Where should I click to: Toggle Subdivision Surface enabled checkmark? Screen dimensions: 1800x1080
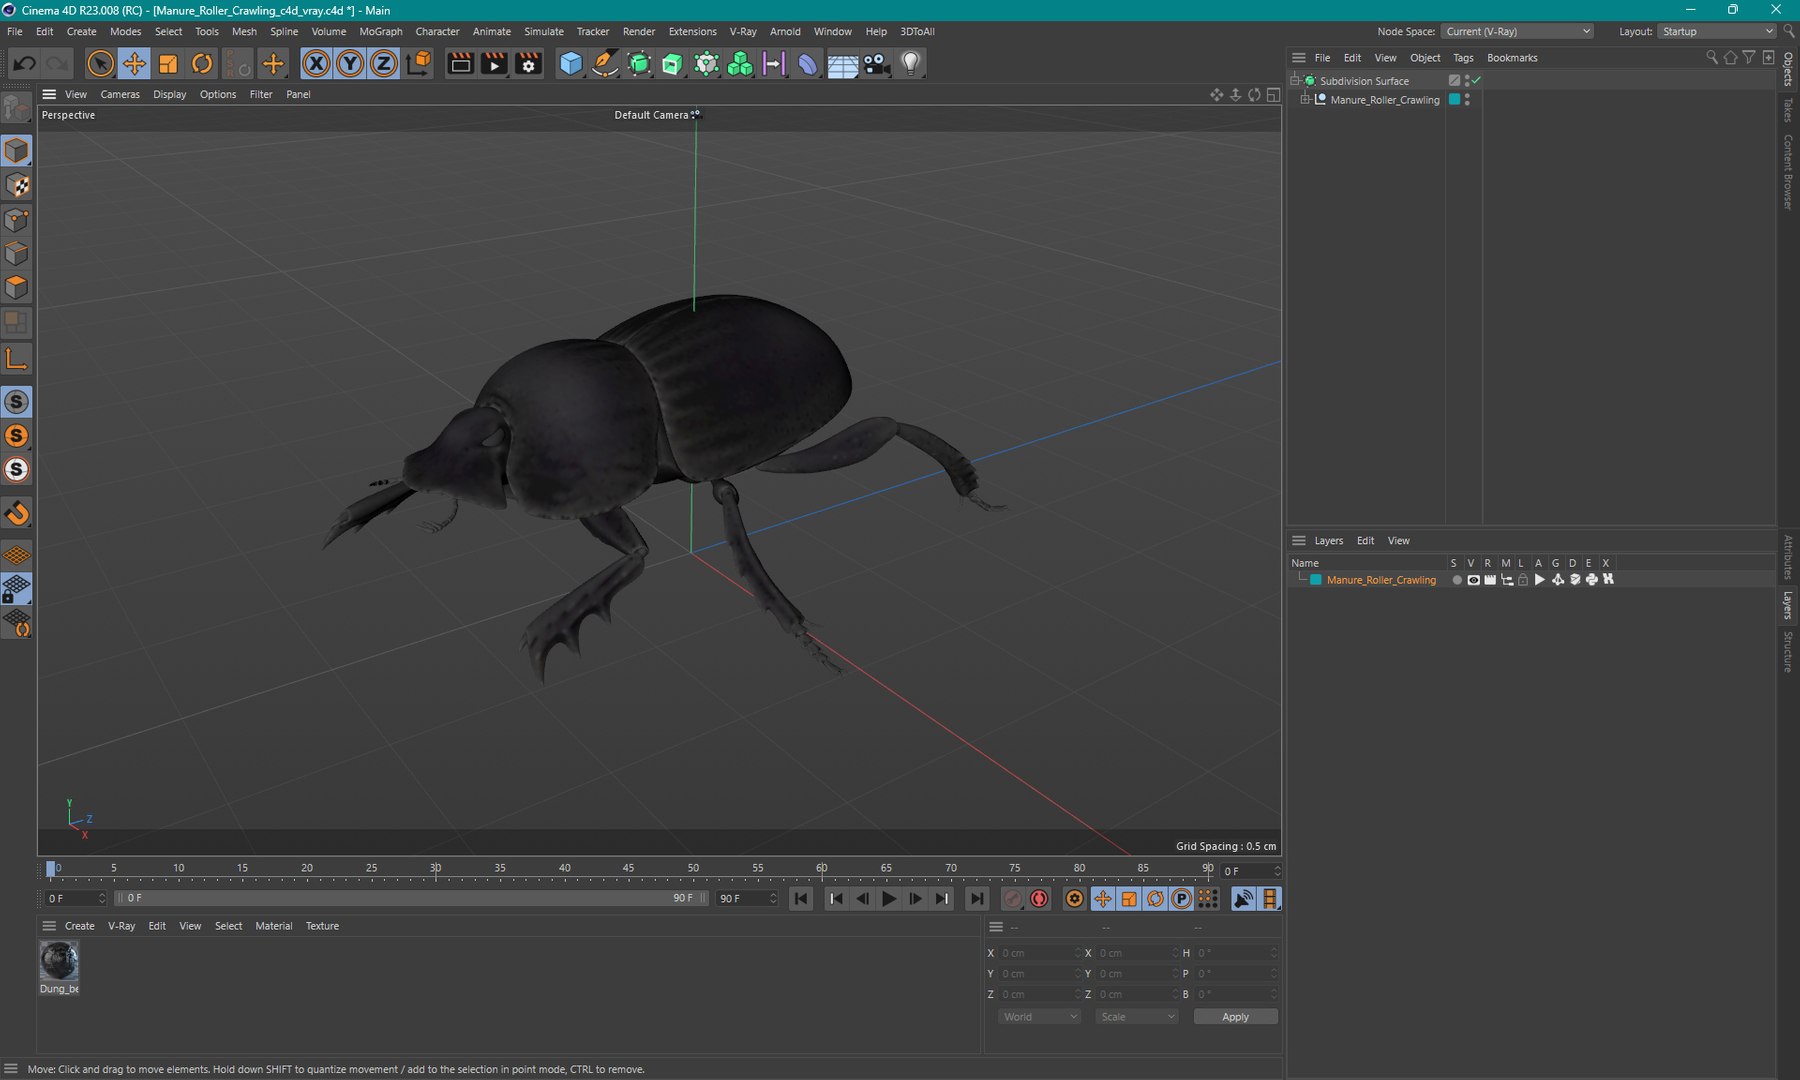[1476, 80]
